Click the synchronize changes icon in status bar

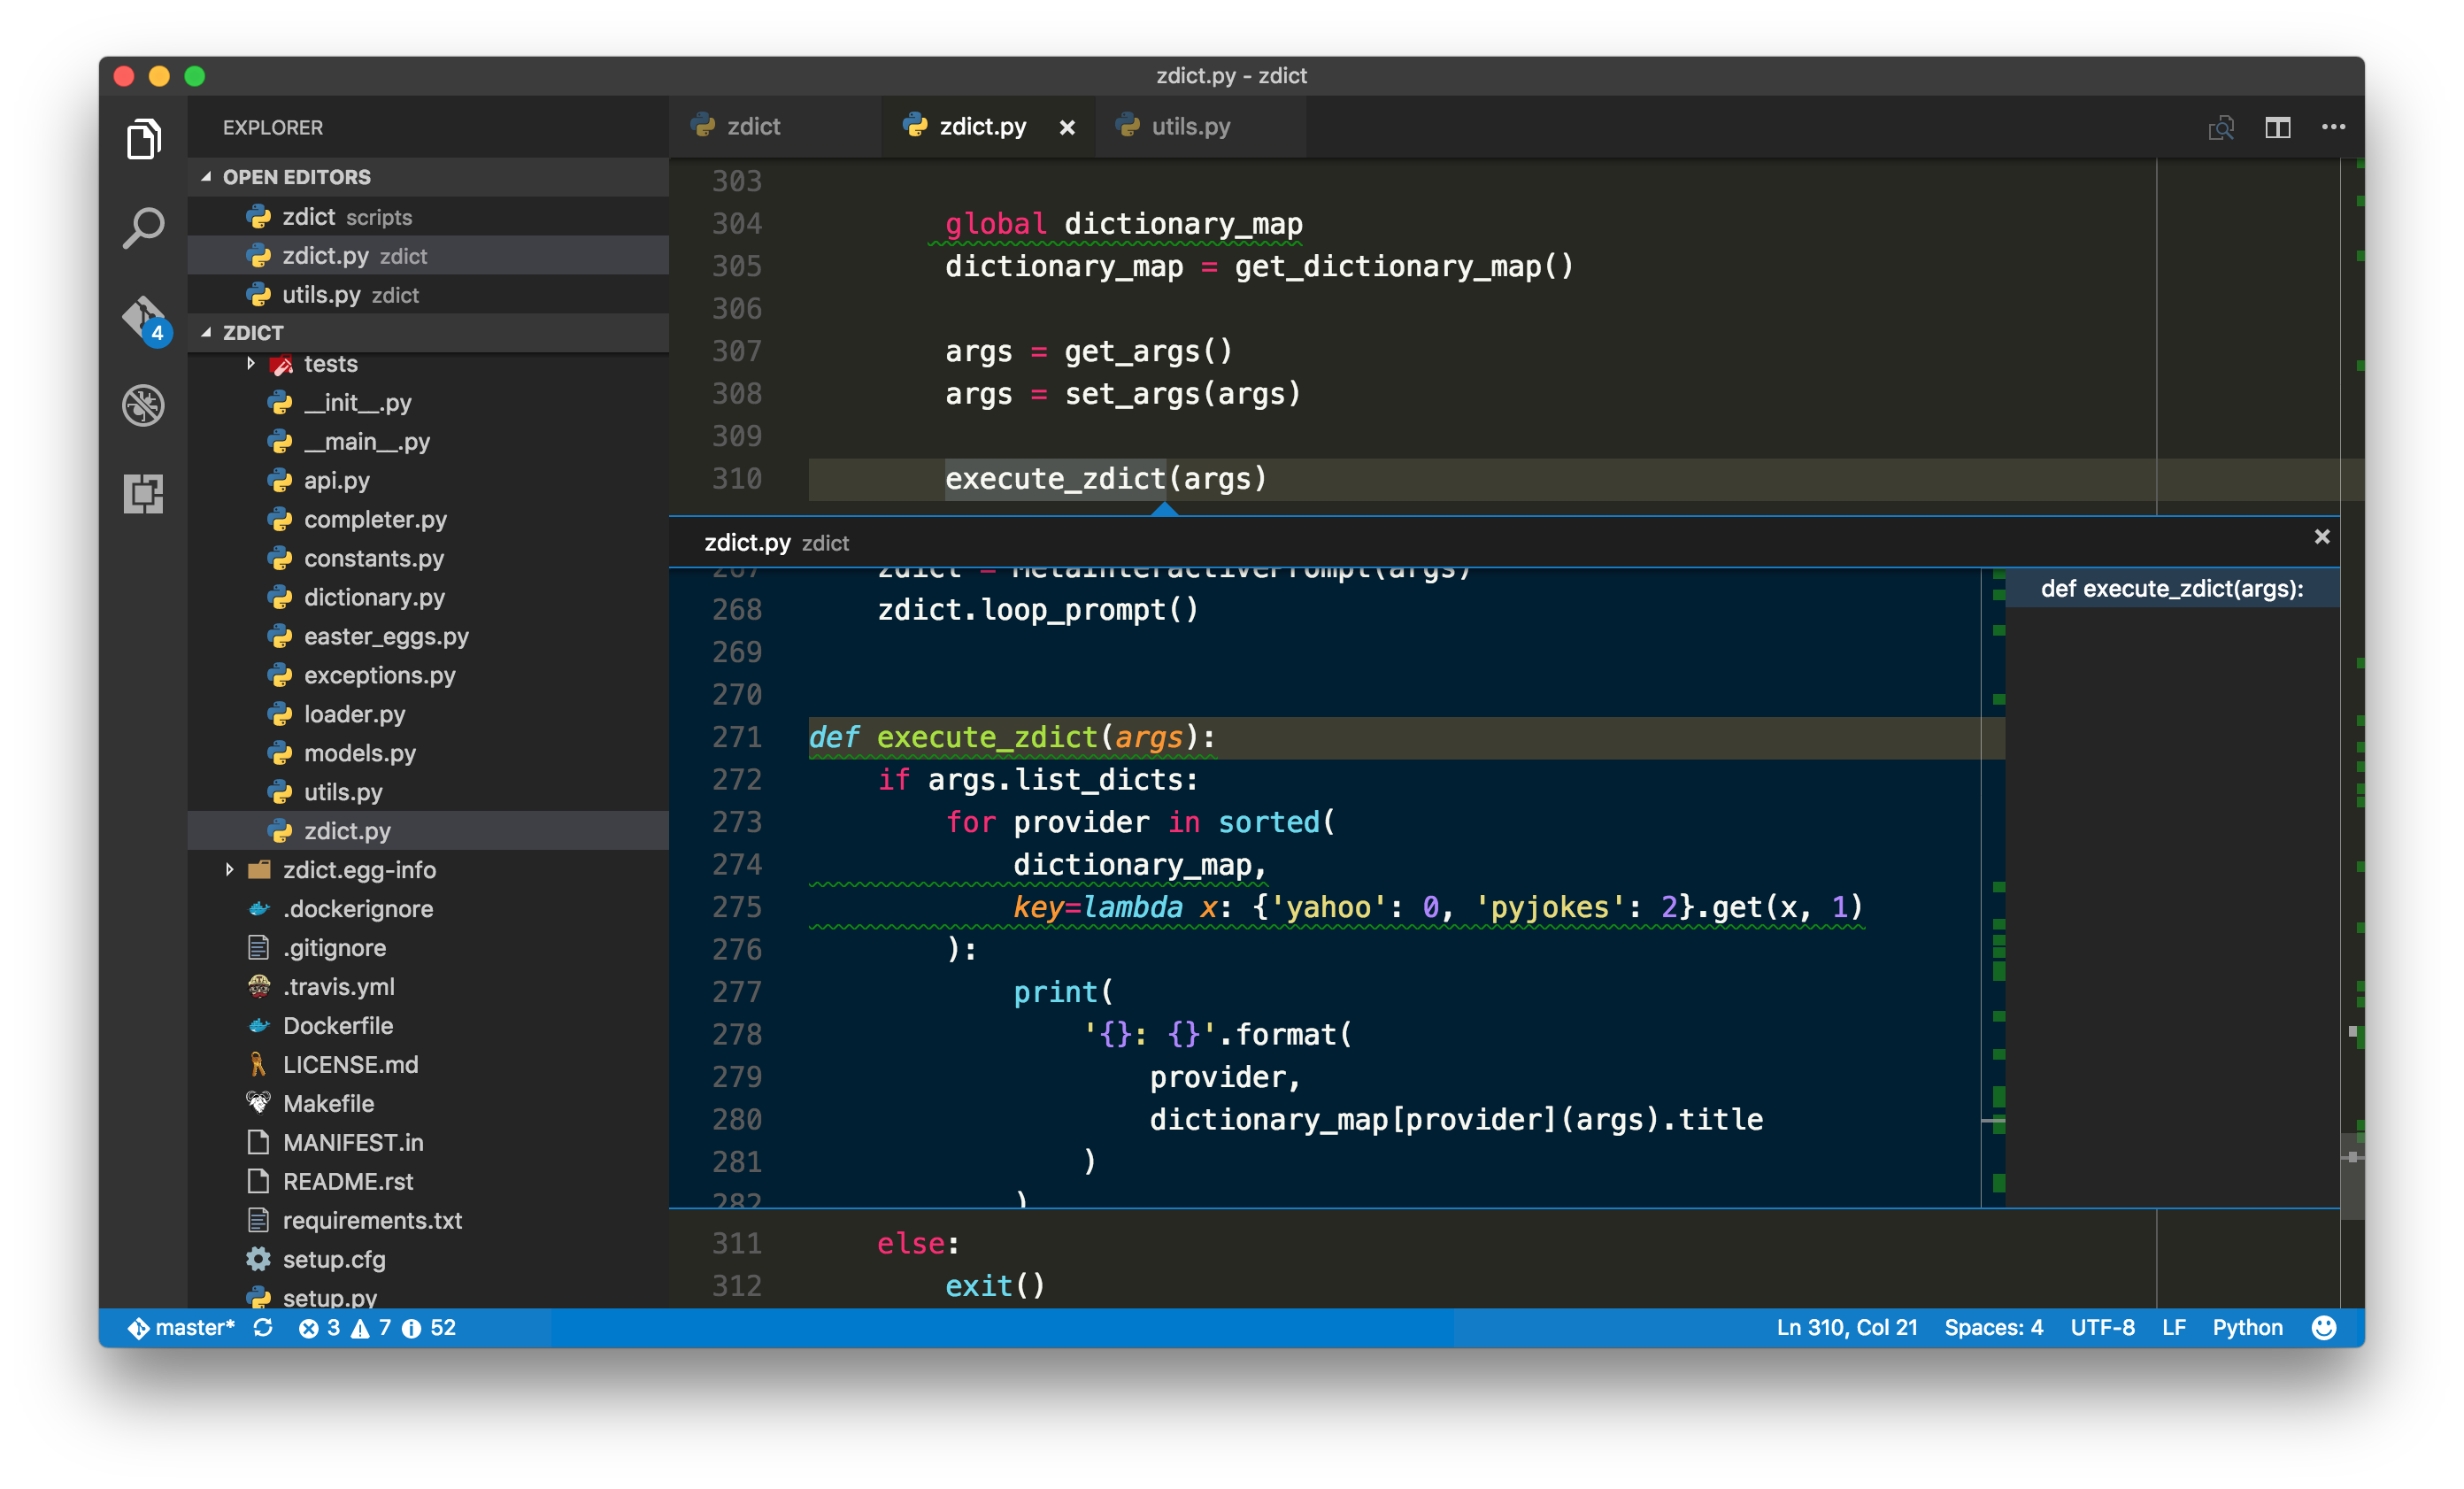[263, 1327]
